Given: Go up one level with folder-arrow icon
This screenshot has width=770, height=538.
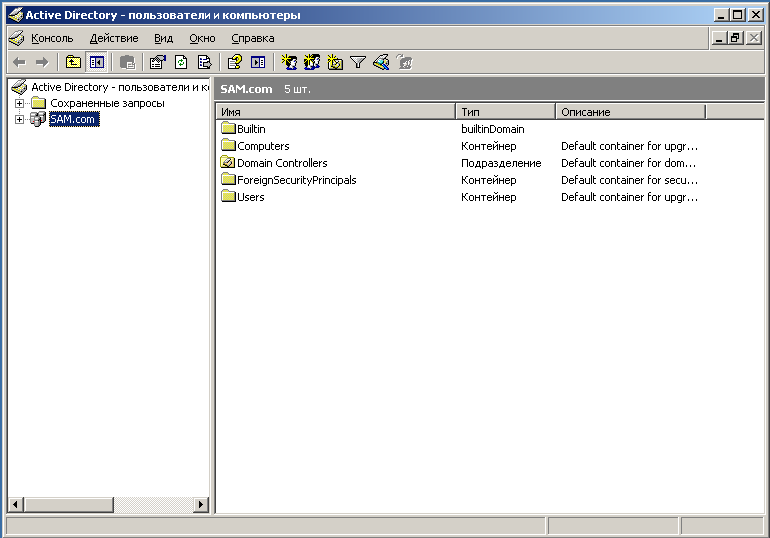Looking at the screenshot, I should (x=73, y=62).
